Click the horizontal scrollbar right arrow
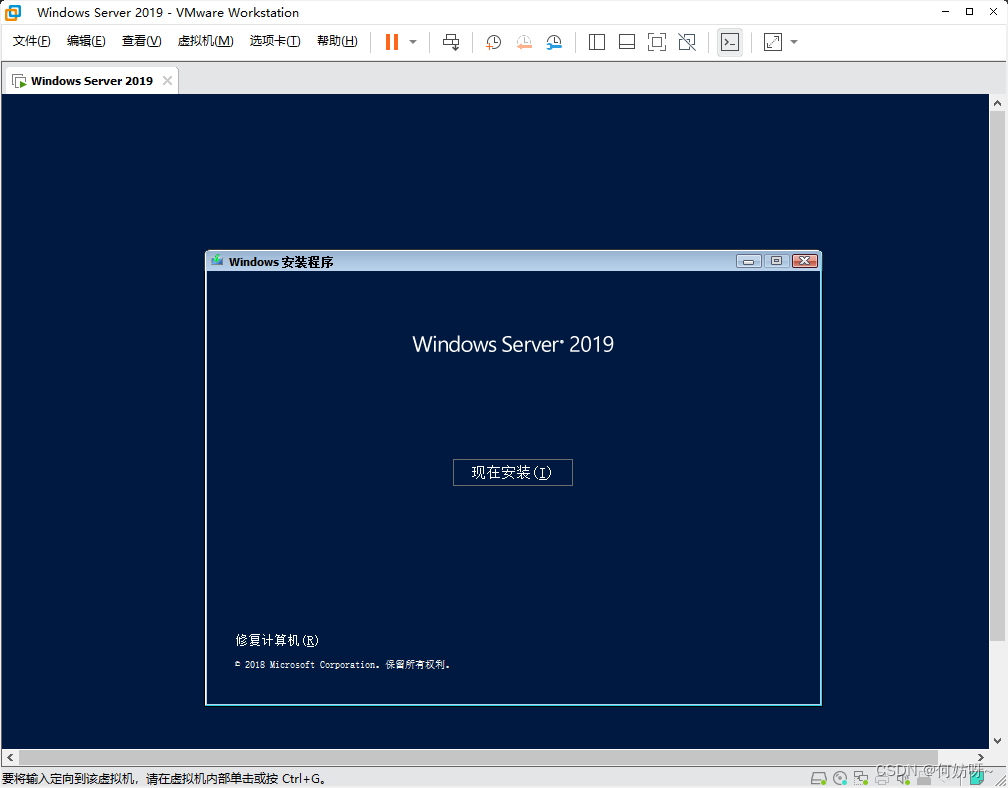Screen dimensions: 1008x788 [x=981, y=758]
